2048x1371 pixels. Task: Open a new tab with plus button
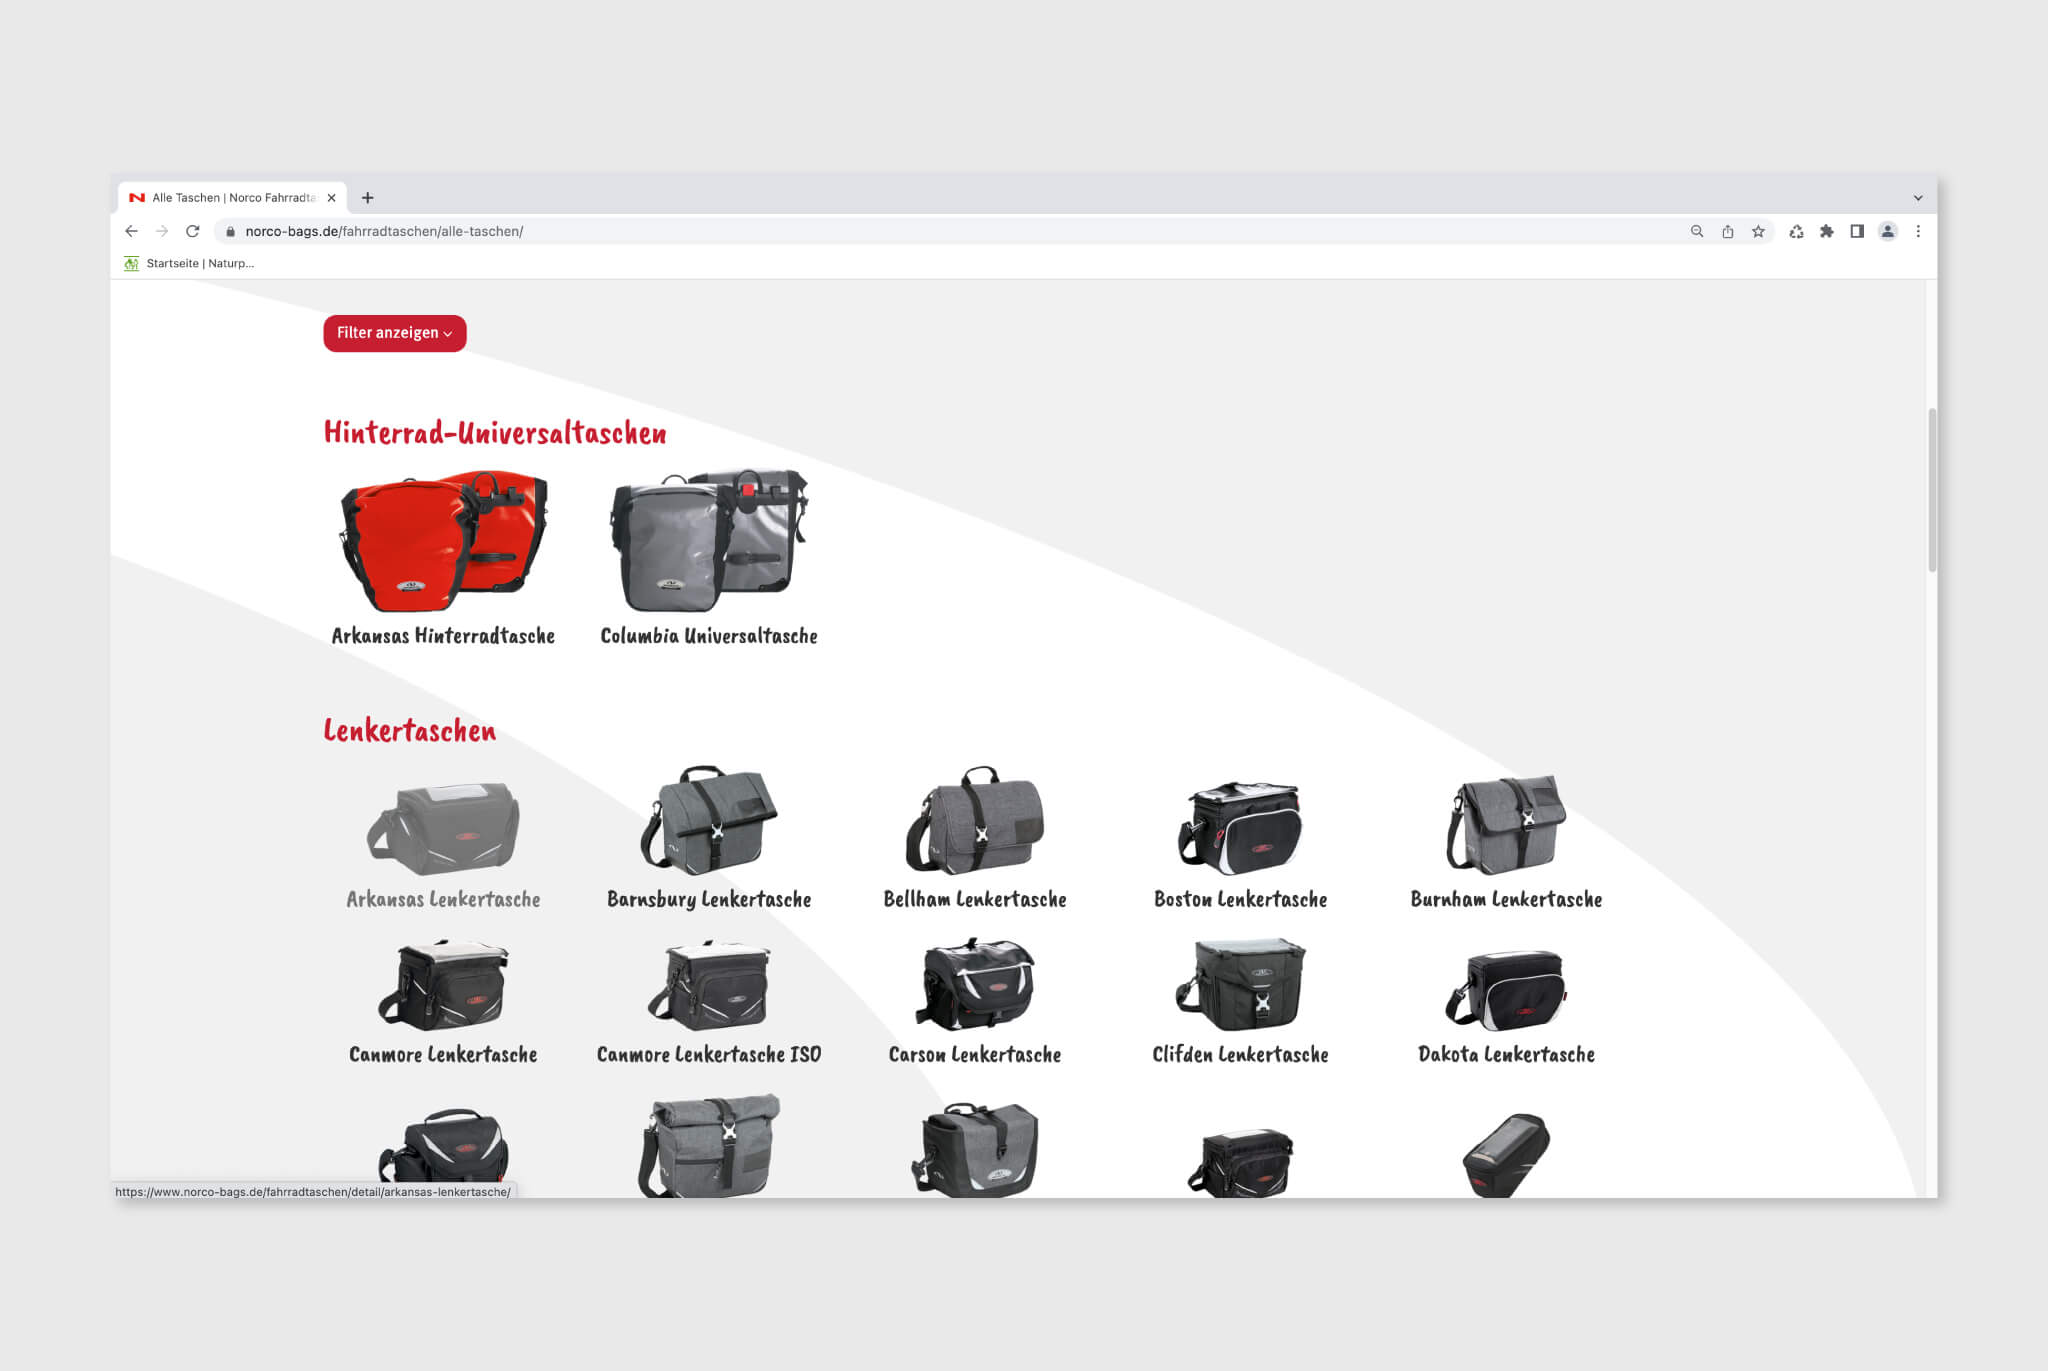pyautogui.click(x=368, y=198)
